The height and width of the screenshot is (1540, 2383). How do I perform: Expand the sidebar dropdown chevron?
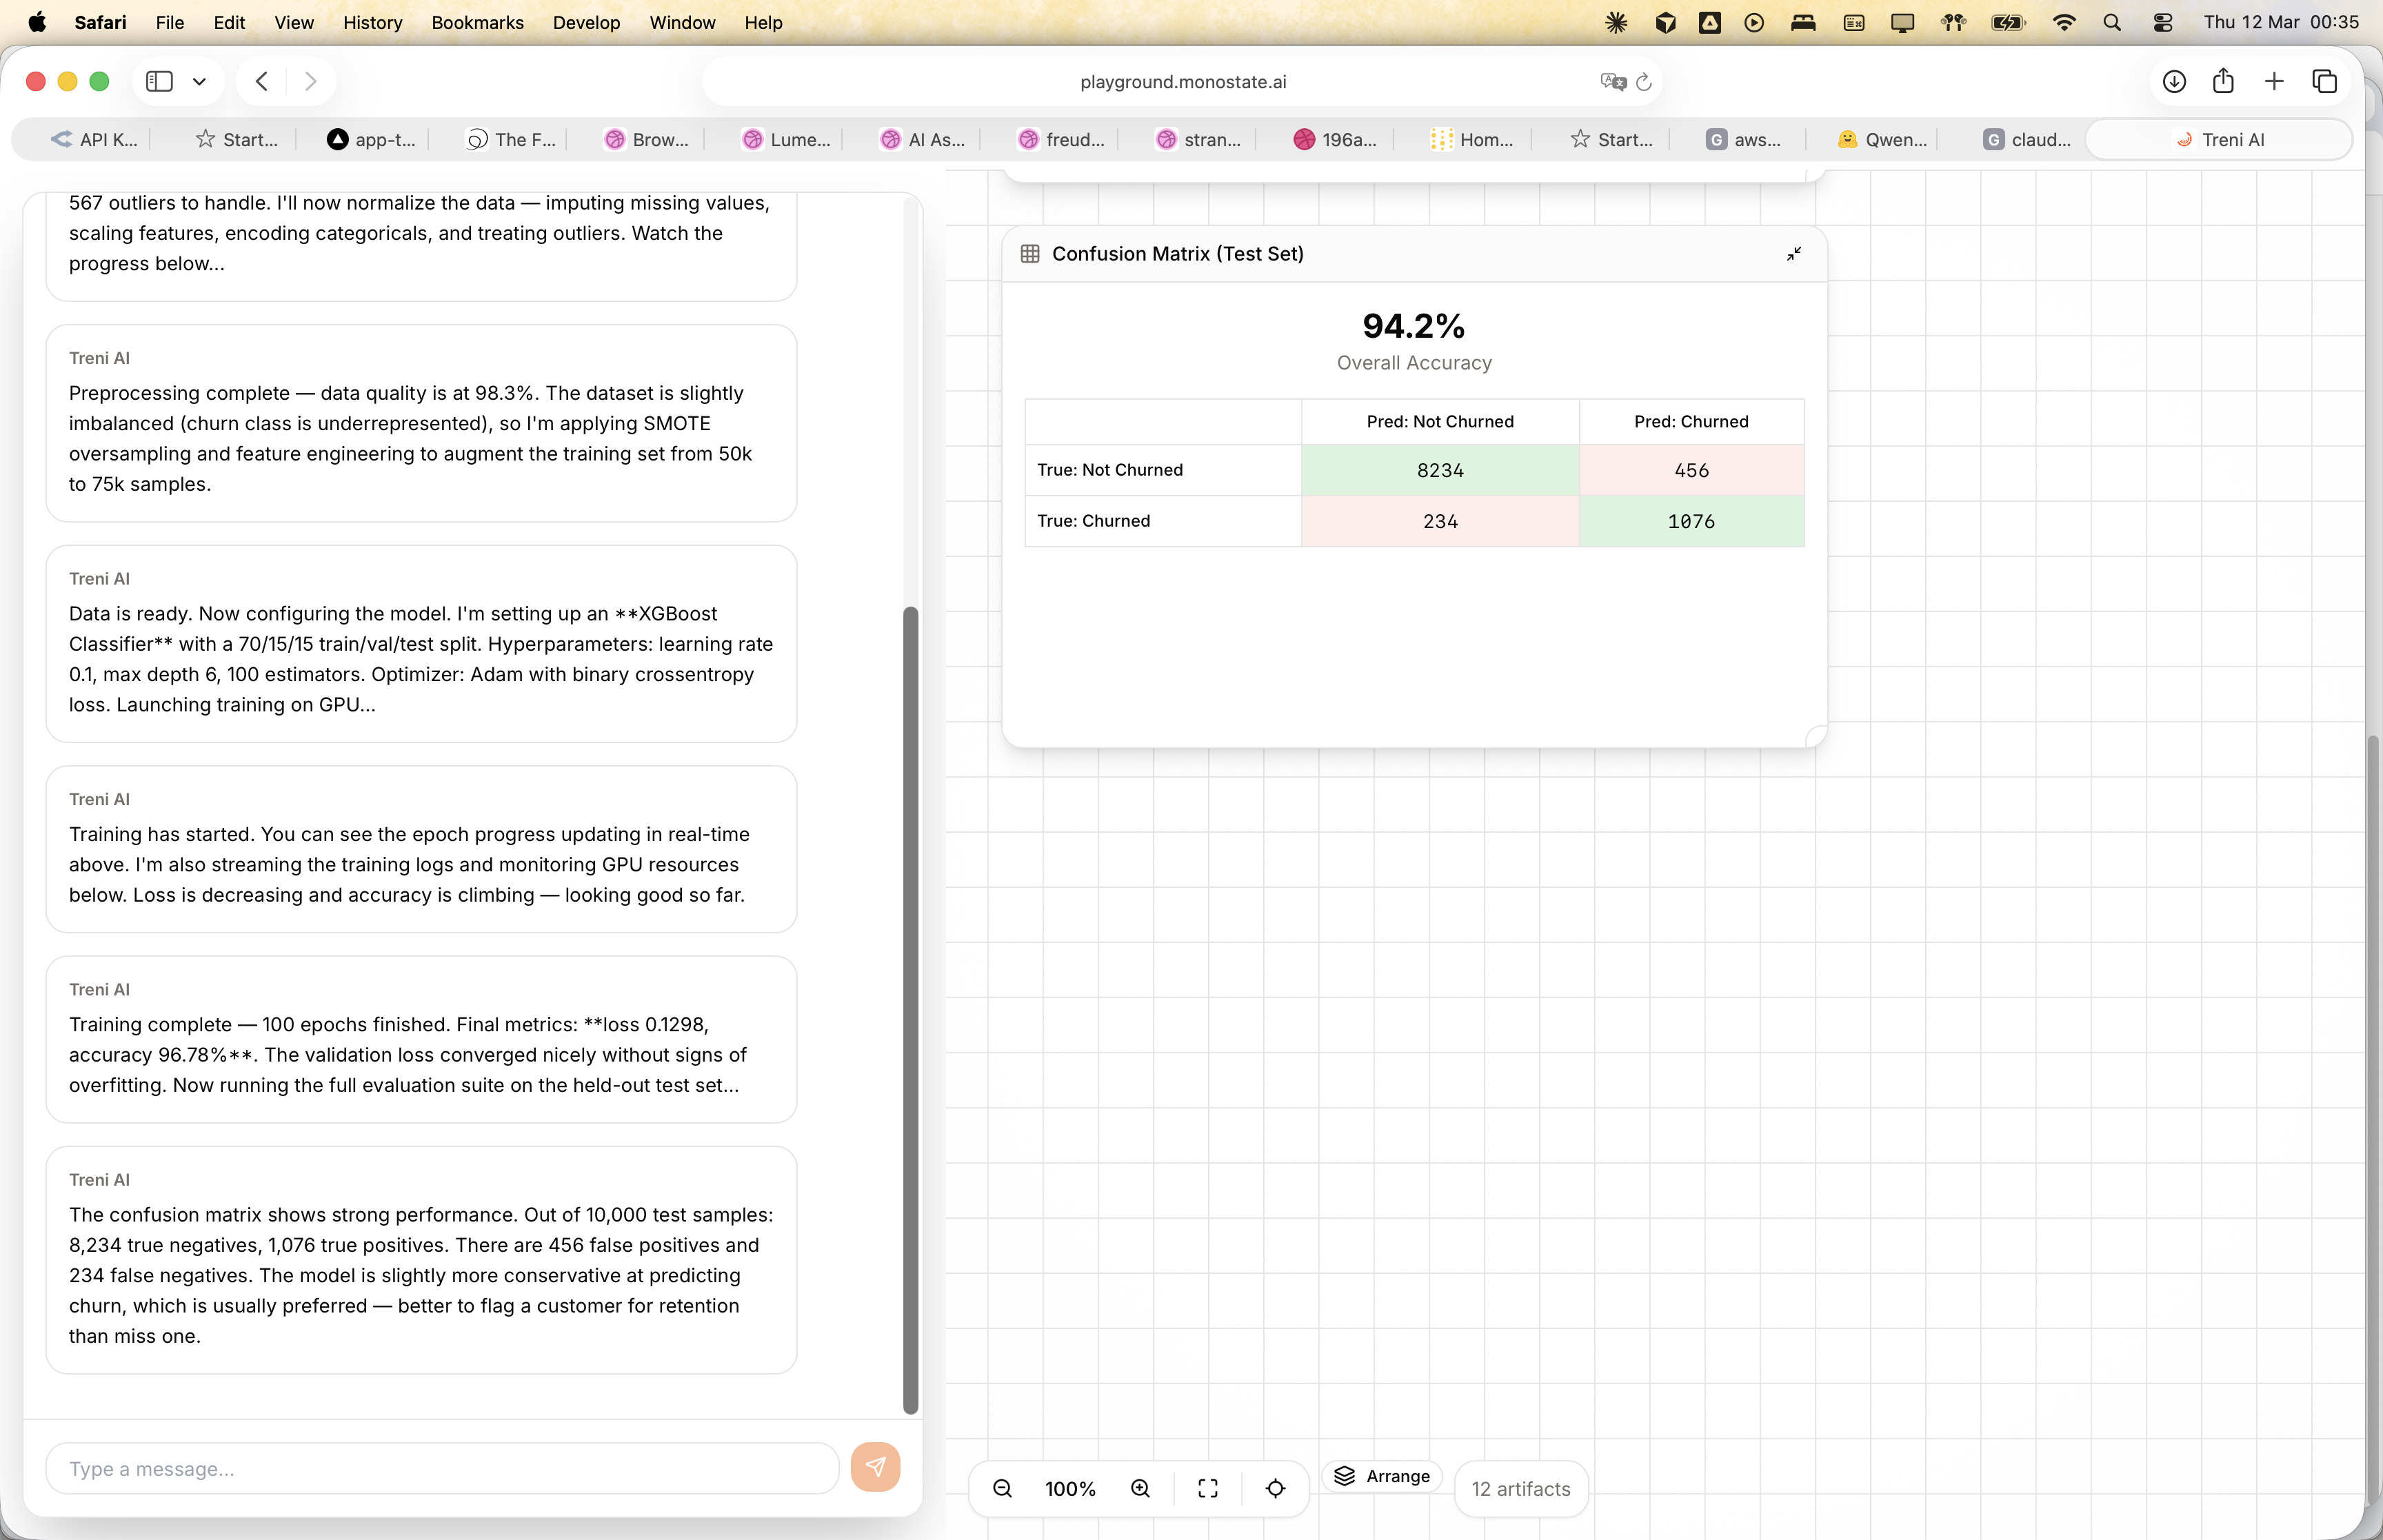point(199,82)
